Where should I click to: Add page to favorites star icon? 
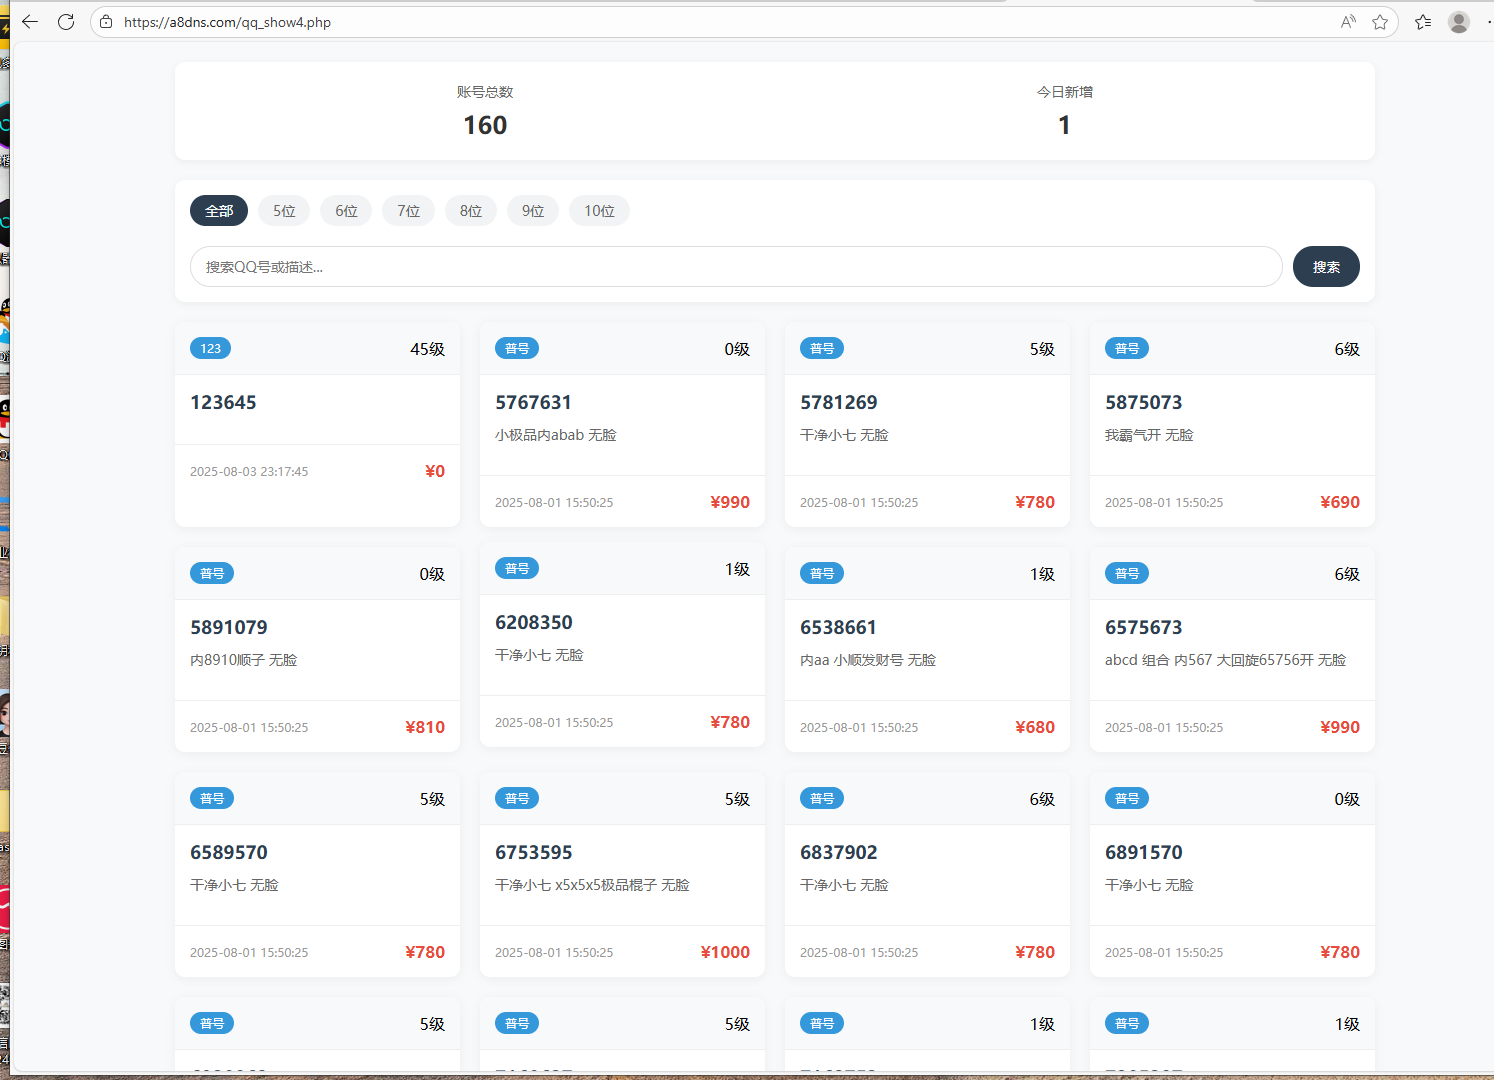1380,22
